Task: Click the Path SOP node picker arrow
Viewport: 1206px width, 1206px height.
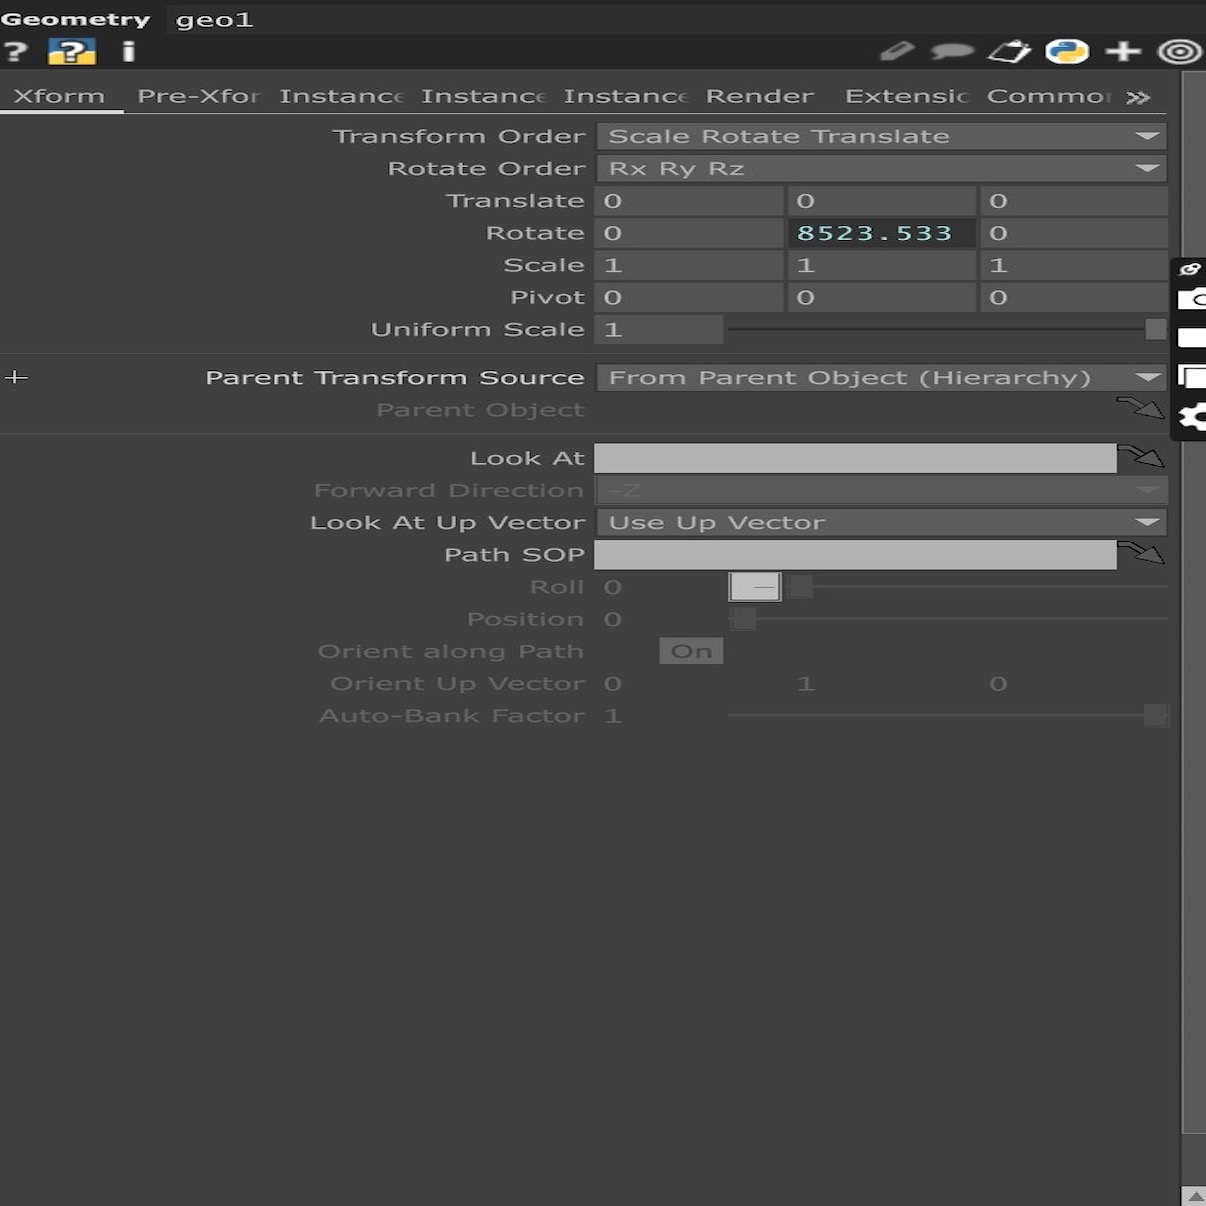Action: tap(1141, 554)
